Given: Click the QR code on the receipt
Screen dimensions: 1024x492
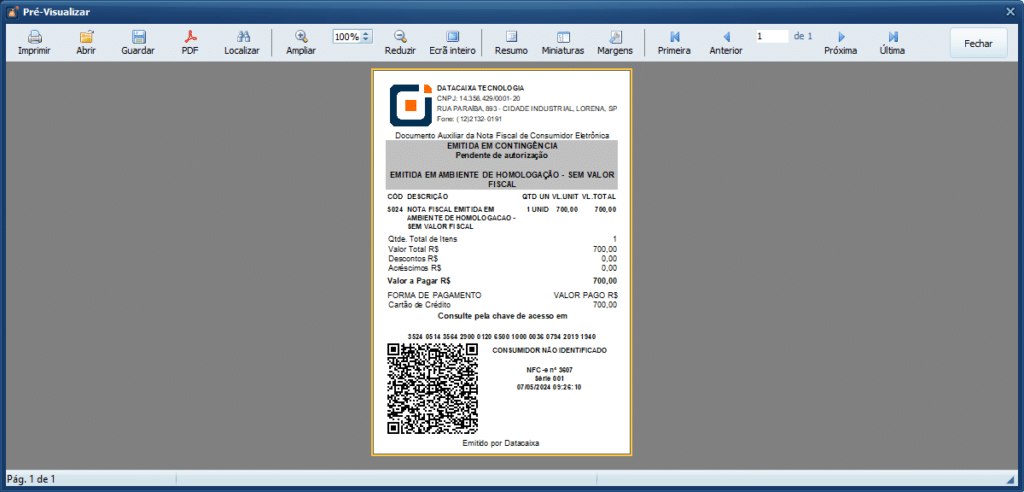Looking at the screenshot, I should click(x=432, y=389).
